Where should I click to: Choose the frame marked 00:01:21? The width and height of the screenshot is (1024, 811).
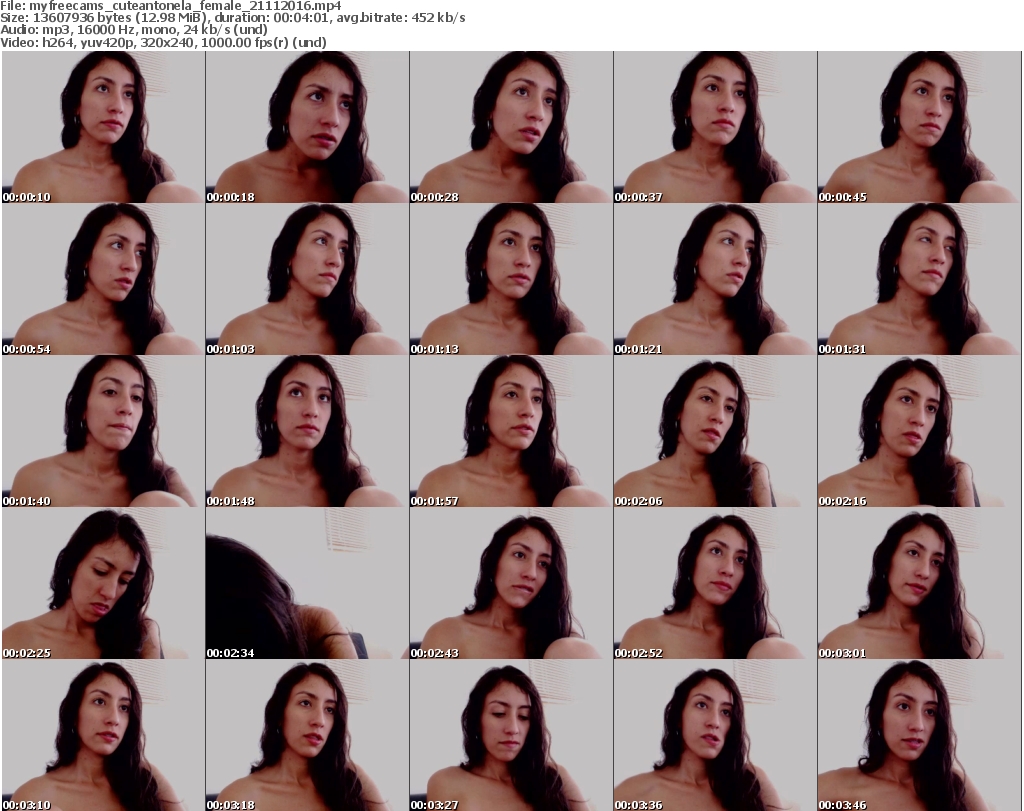pyautogui.click(x=714, y=279)
